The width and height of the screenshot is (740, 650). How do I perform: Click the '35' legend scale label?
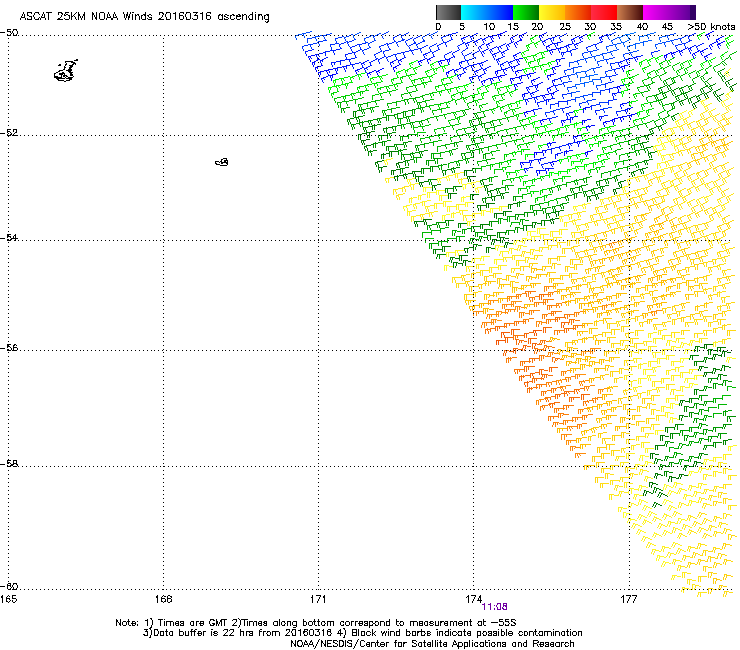(x=616, y=27)
